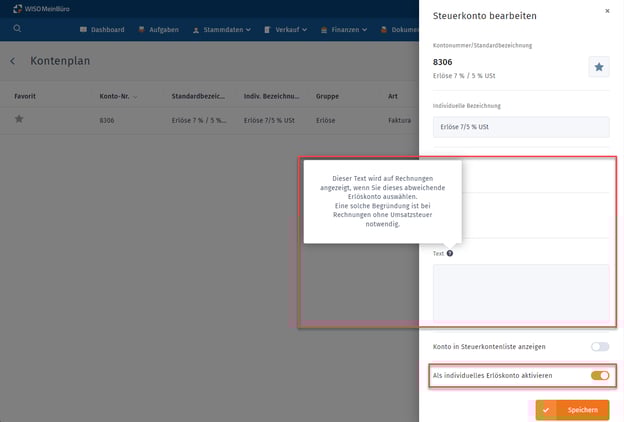Disable Als individuelles Erlöskonto aktivieren toggle

599,376
